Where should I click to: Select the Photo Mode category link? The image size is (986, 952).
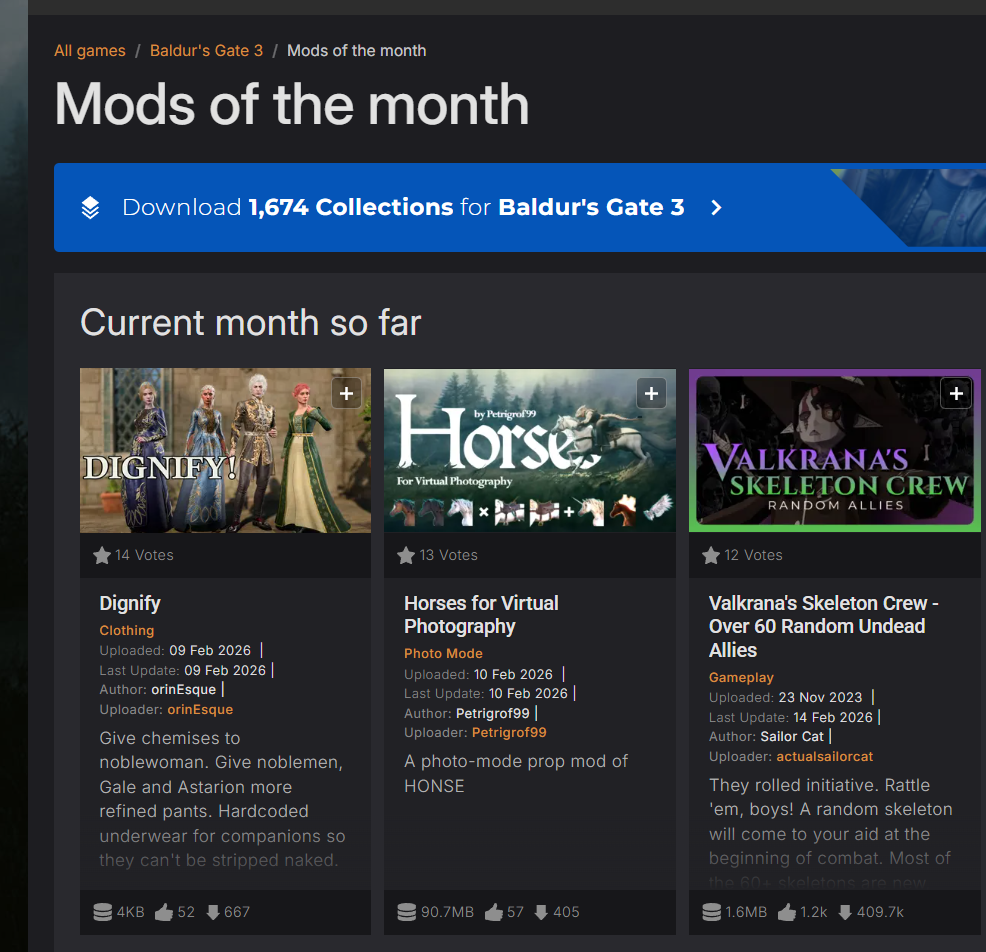[x=443, y=653]
